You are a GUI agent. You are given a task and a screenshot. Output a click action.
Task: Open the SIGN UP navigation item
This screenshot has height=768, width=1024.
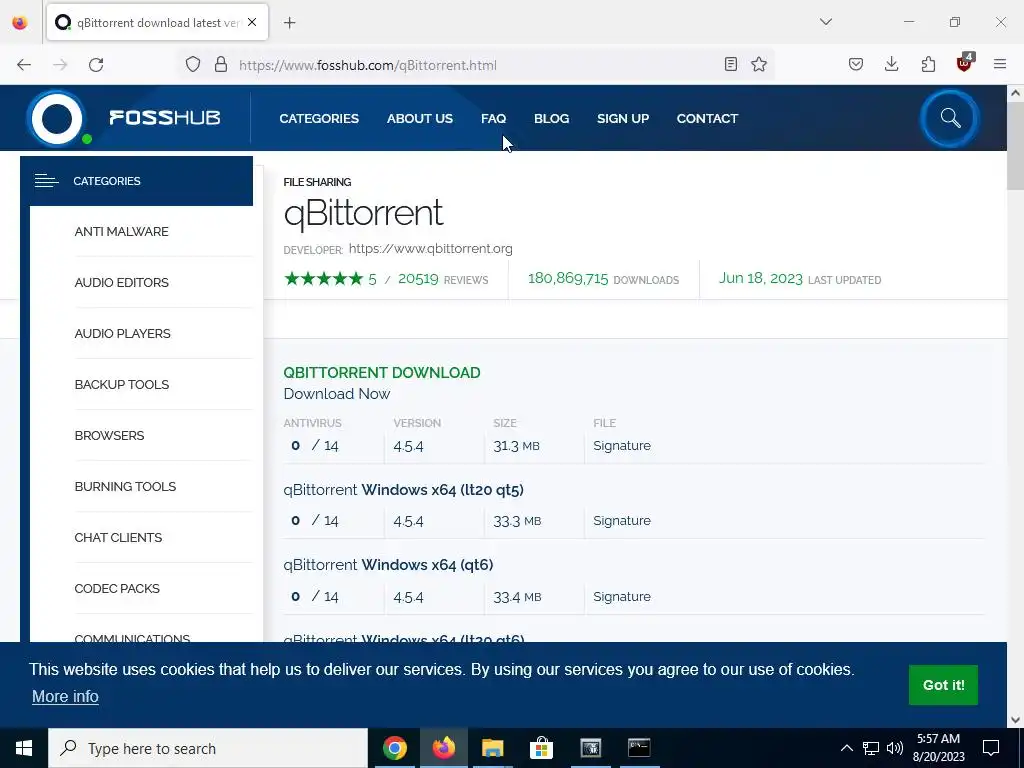(x=622, y=119)
